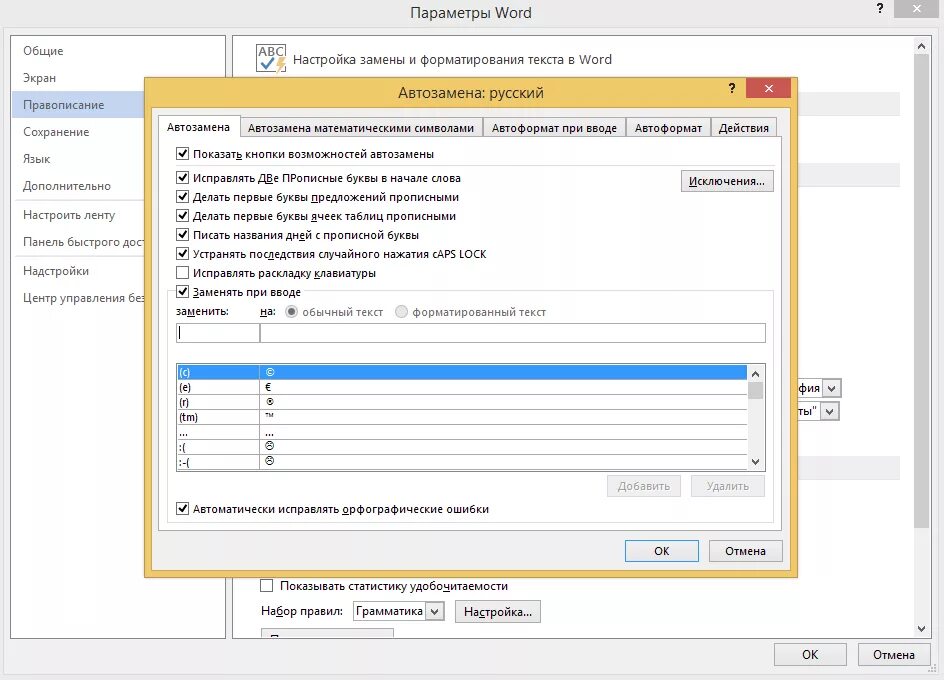The image size is (944, 680).
Task: Open the 'Действия' tab
Action: [744, 128]
